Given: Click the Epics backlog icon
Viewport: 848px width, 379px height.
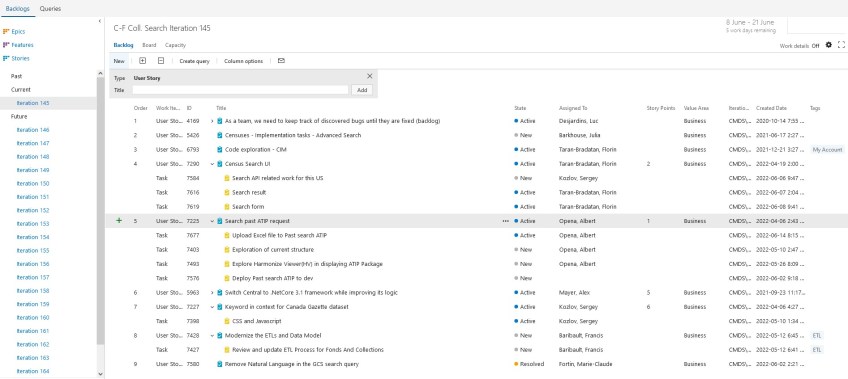Looking at the screenshot, I should coord(6,31).
